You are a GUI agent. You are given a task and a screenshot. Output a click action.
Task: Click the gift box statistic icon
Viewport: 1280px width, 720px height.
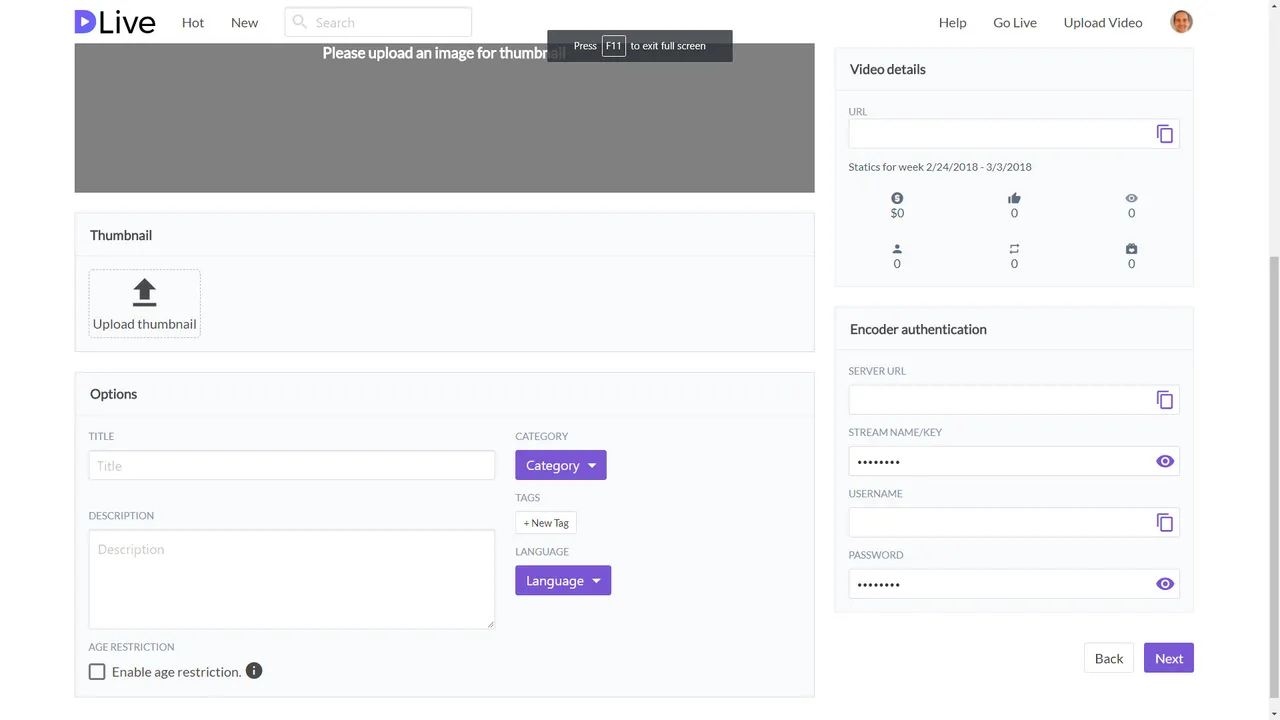point(1131,249)
